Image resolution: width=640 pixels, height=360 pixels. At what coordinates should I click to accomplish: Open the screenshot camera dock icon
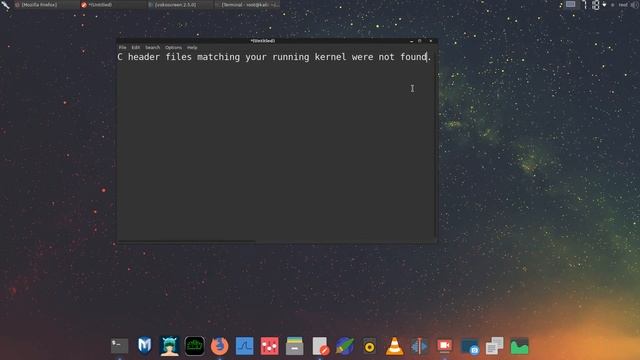469,347
